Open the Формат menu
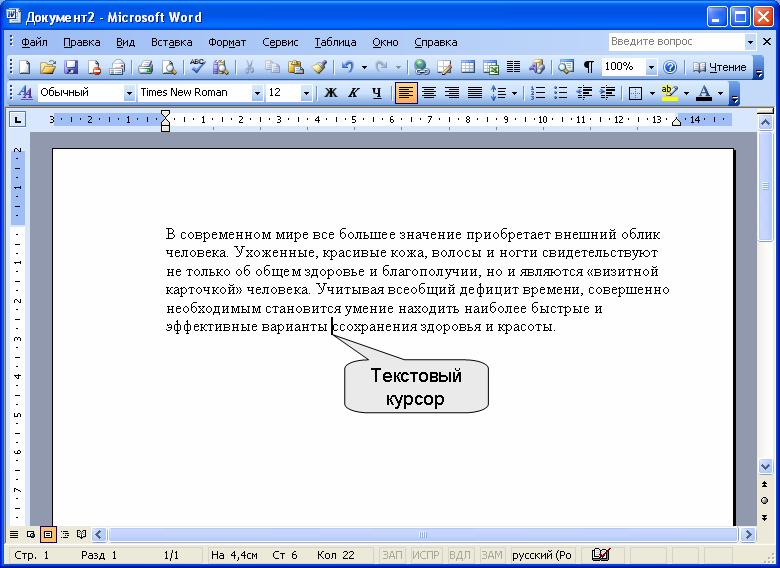This screenshot has width=780, height=568. click(227, 42)
